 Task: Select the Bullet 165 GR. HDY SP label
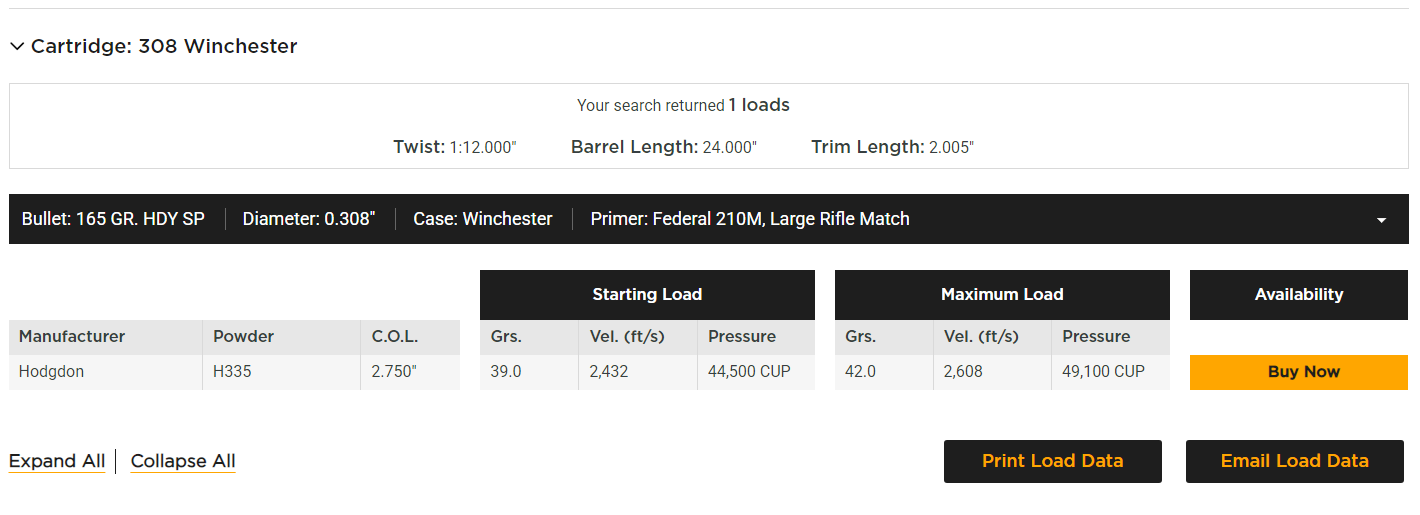[x=113, y=219]
